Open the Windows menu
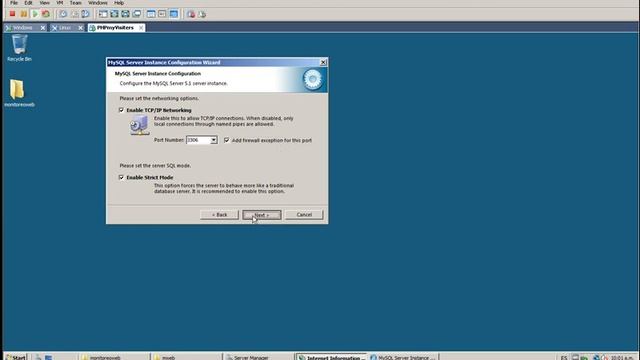 pyautogui.click(x=98, y=3)
